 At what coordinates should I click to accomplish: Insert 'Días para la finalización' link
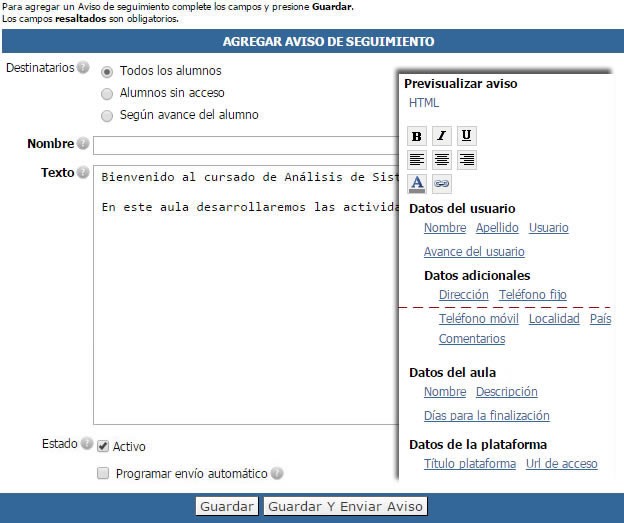point(486,416)
